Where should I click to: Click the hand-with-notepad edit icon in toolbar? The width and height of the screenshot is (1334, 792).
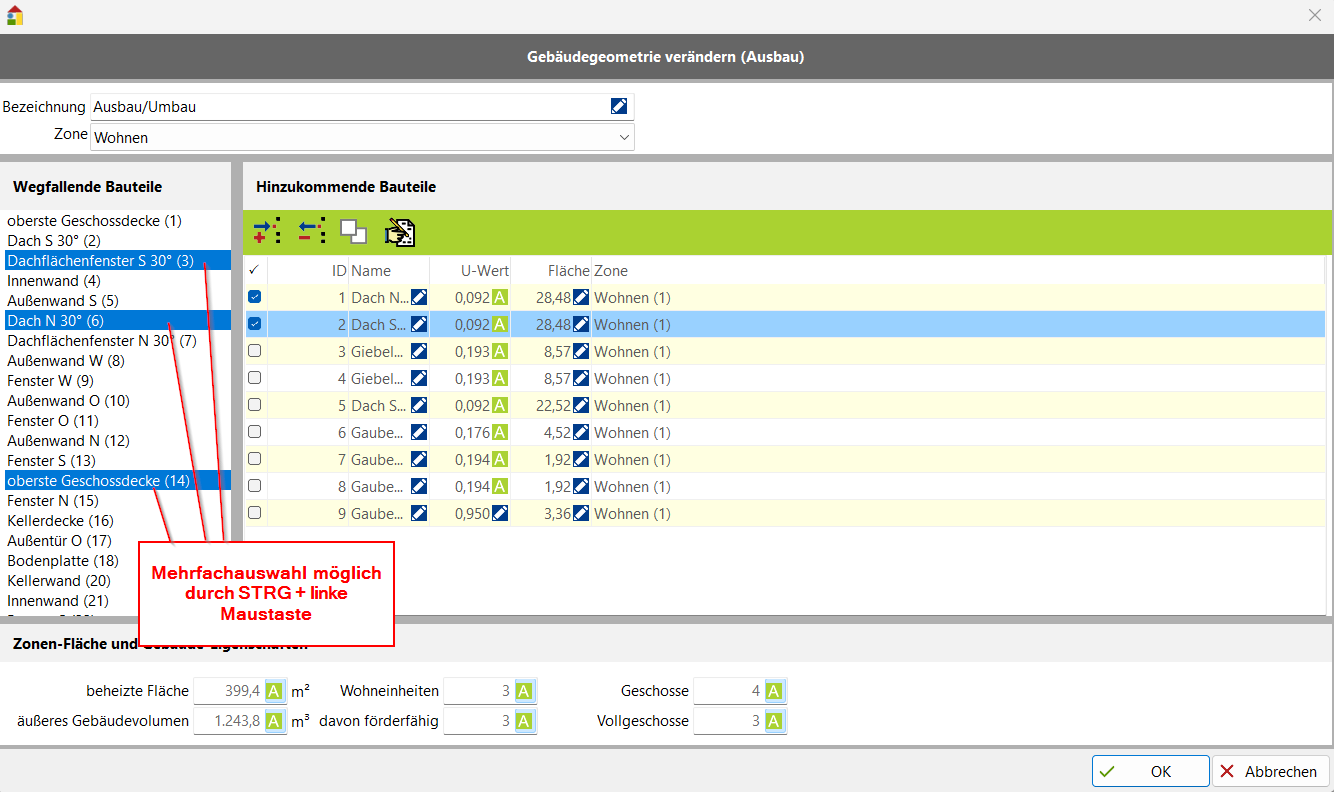(x=400, y=232)
